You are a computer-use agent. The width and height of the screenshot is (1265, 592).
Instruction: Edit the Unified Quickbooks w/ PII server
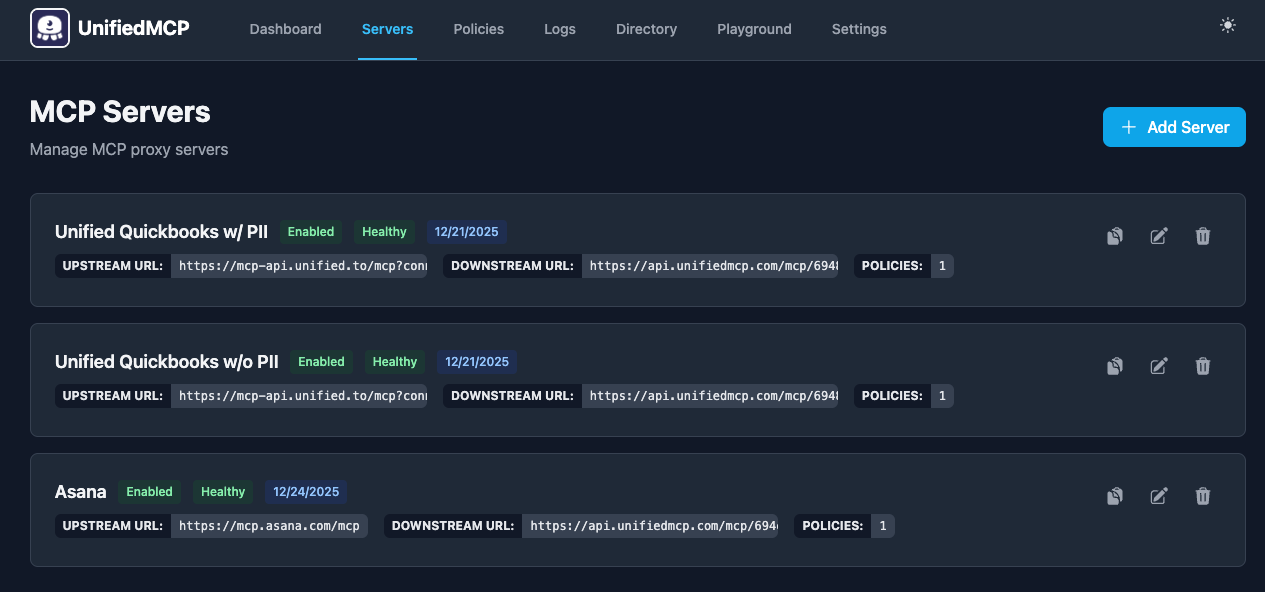[1159, 236]
